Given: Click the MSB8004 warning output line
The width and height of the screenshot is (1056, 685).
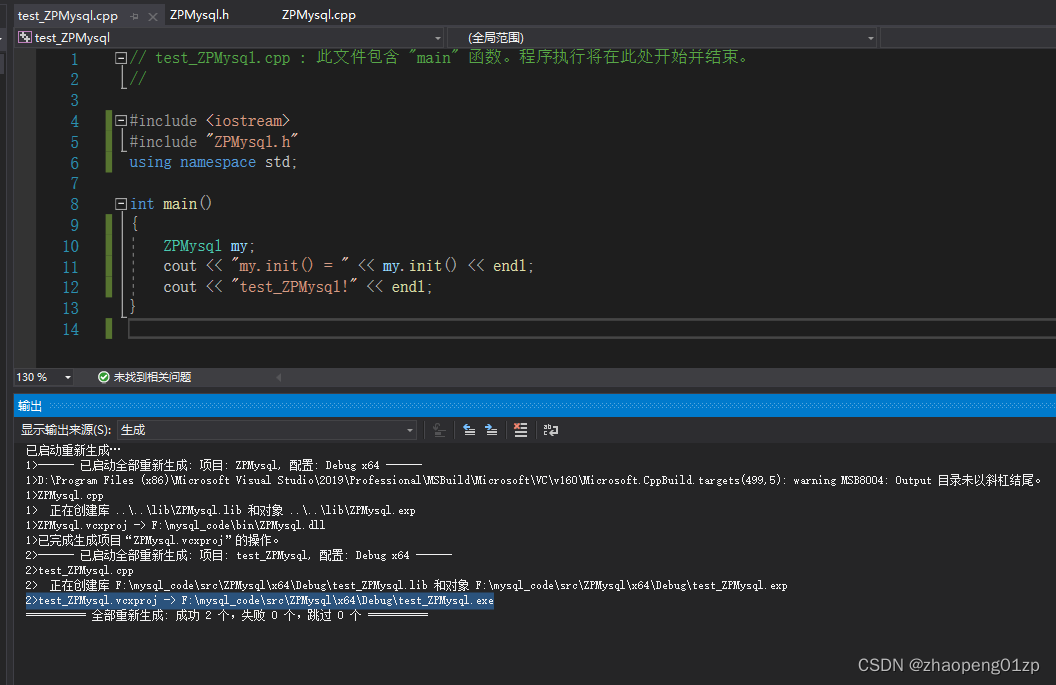Looking at the screenshot, I should tap(534, 480).
